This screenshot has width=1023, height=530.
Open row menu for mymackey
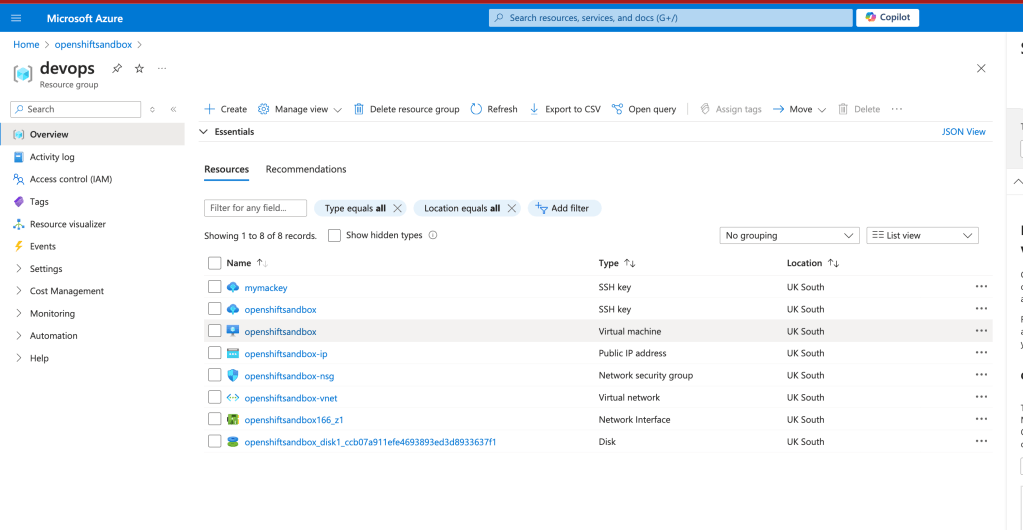[981, 287]
